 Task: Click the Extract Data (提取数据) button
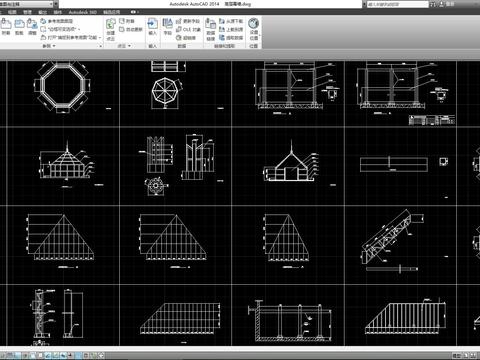pos(231,38)
